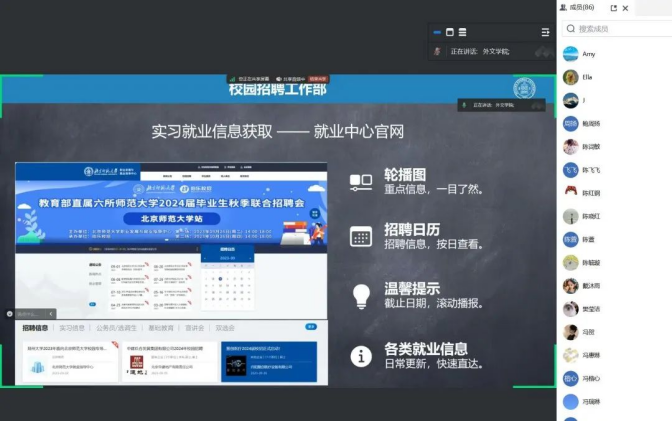Click the carousel slides icon
The image size is (672, 421).
coord(361,181)
